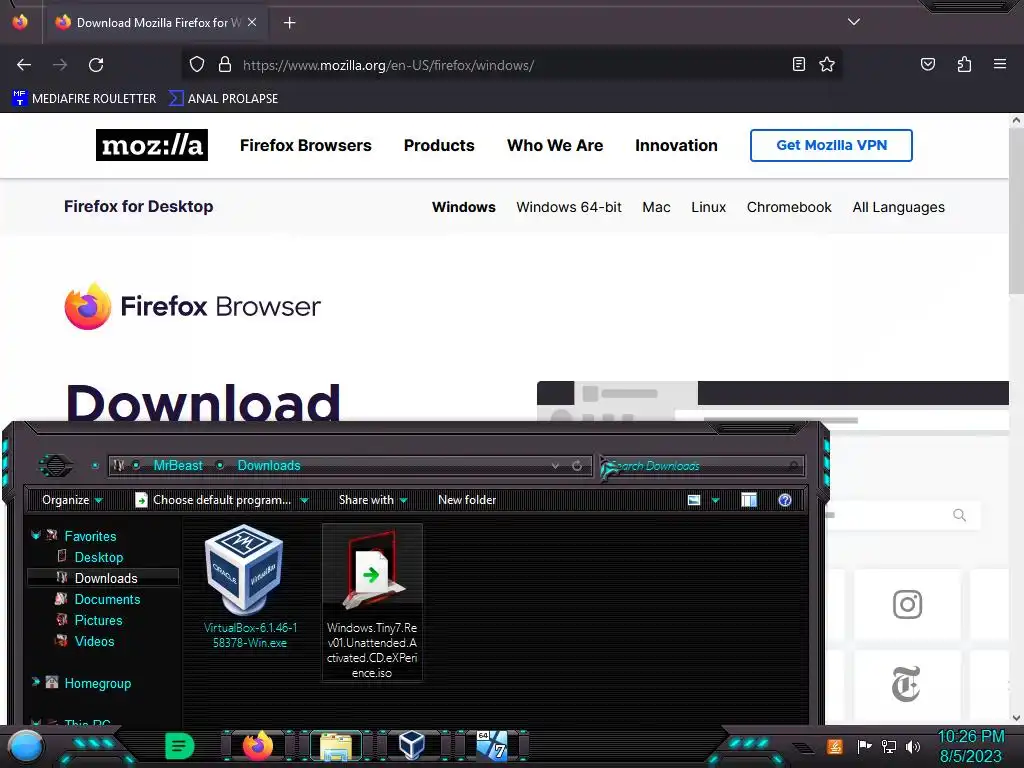Click Downloads in Explorer breadcrumb

[268, 466]
